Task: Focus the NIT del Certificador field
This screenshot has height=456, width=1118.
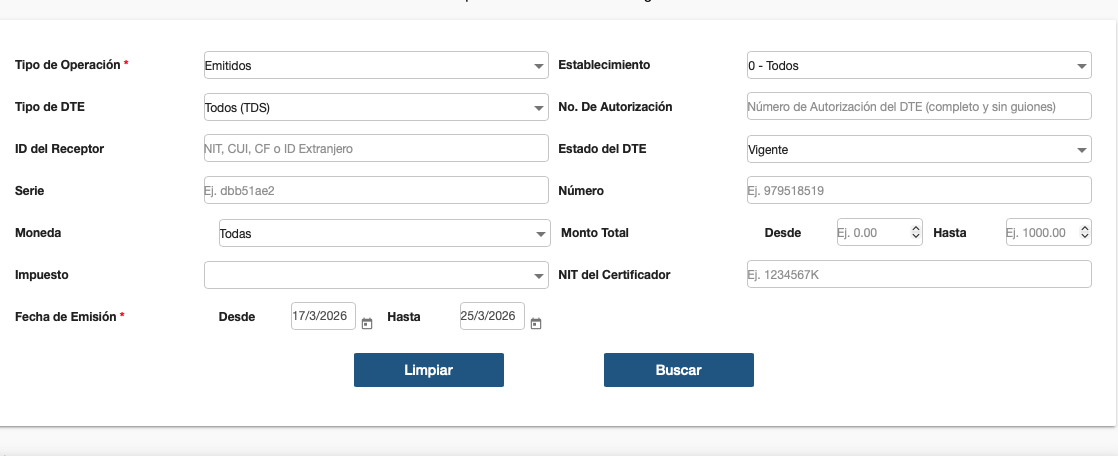Action: pos(919,274)
